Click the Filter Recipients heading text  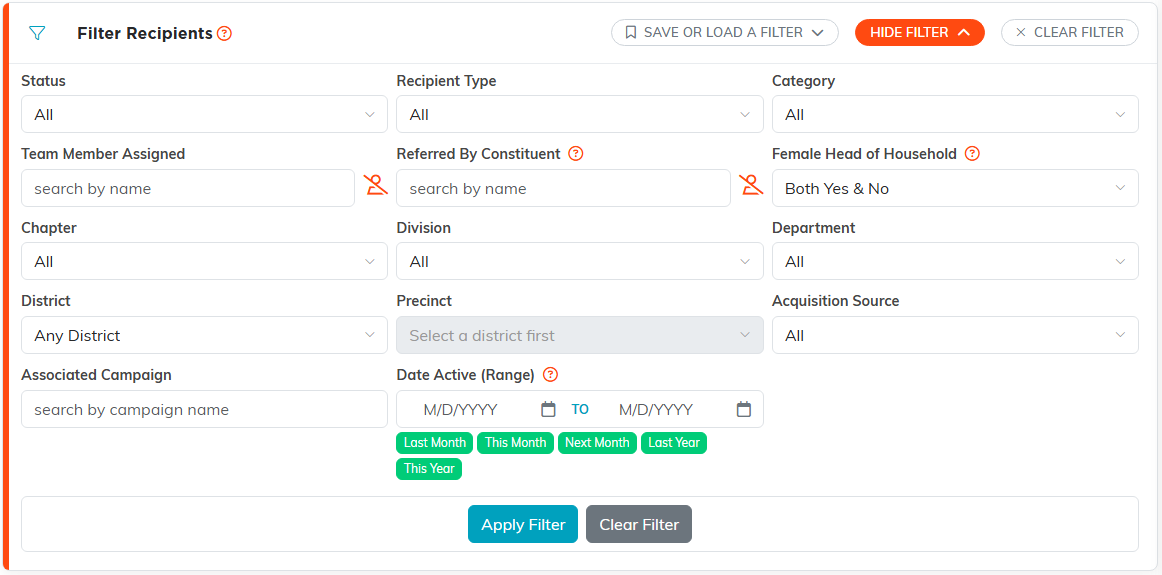point(145,33)
